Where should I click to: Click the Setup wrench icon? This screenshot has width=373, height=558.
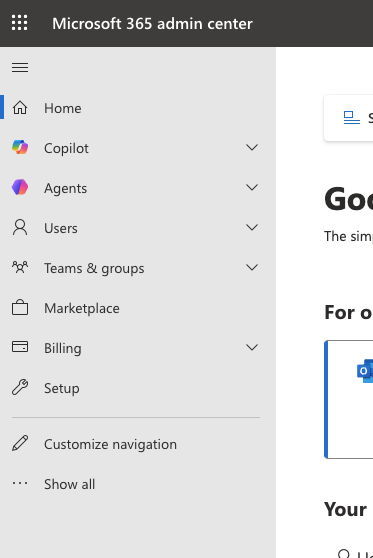[x=20, y=387]
